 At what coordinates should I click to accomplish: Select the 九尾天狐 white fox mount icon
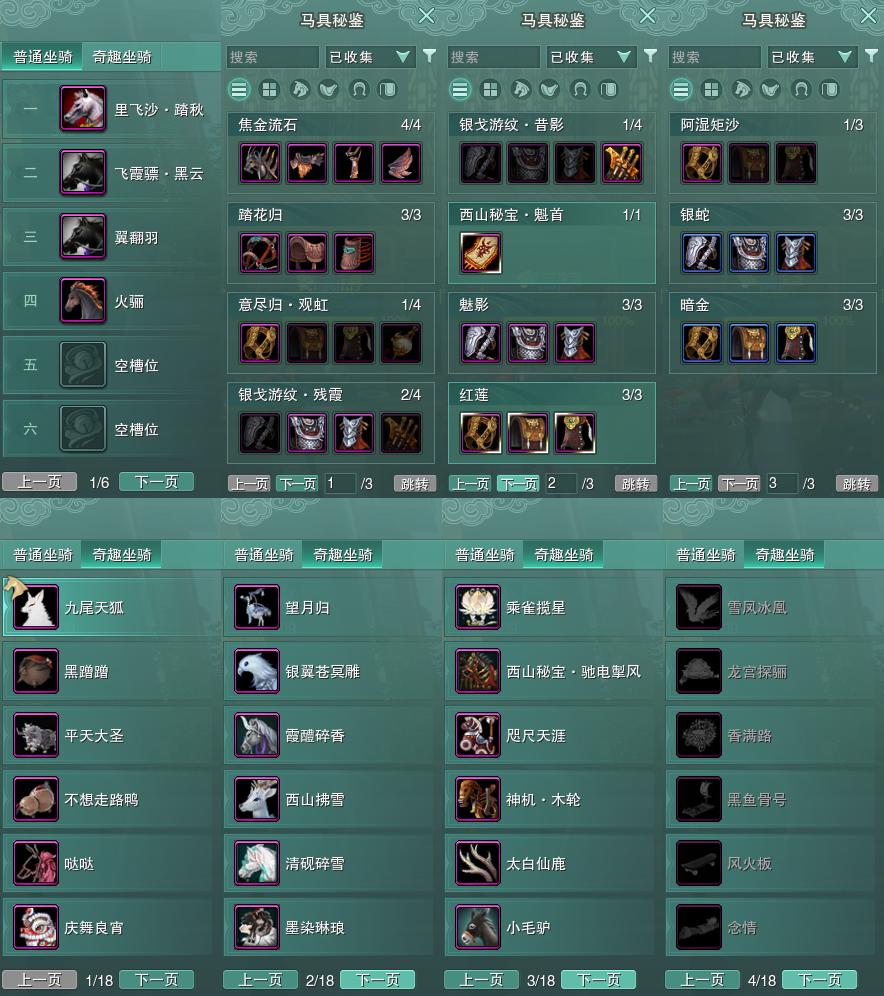(36, 607)
